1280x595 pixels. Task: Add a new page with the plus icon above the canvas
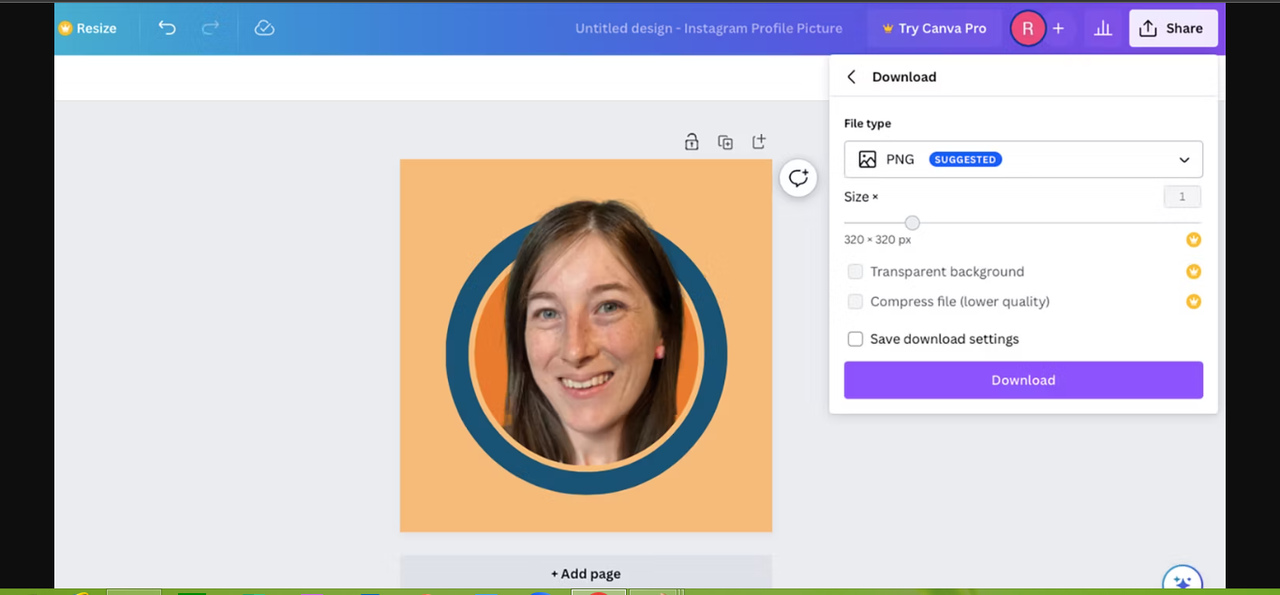(759, 142)
